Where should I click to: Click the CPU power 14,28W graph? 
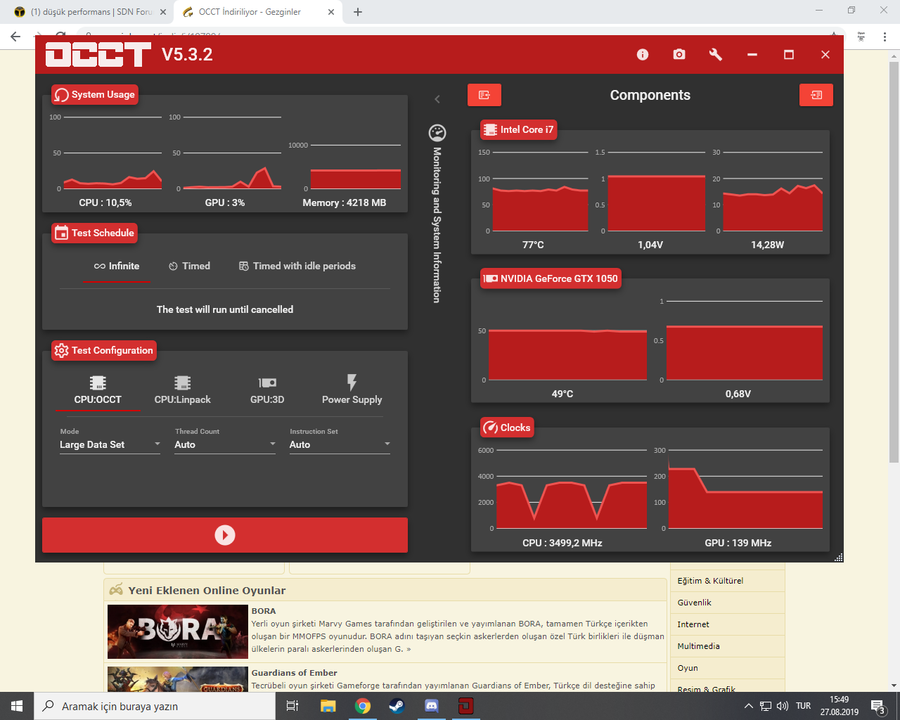[x=773, y=192]
